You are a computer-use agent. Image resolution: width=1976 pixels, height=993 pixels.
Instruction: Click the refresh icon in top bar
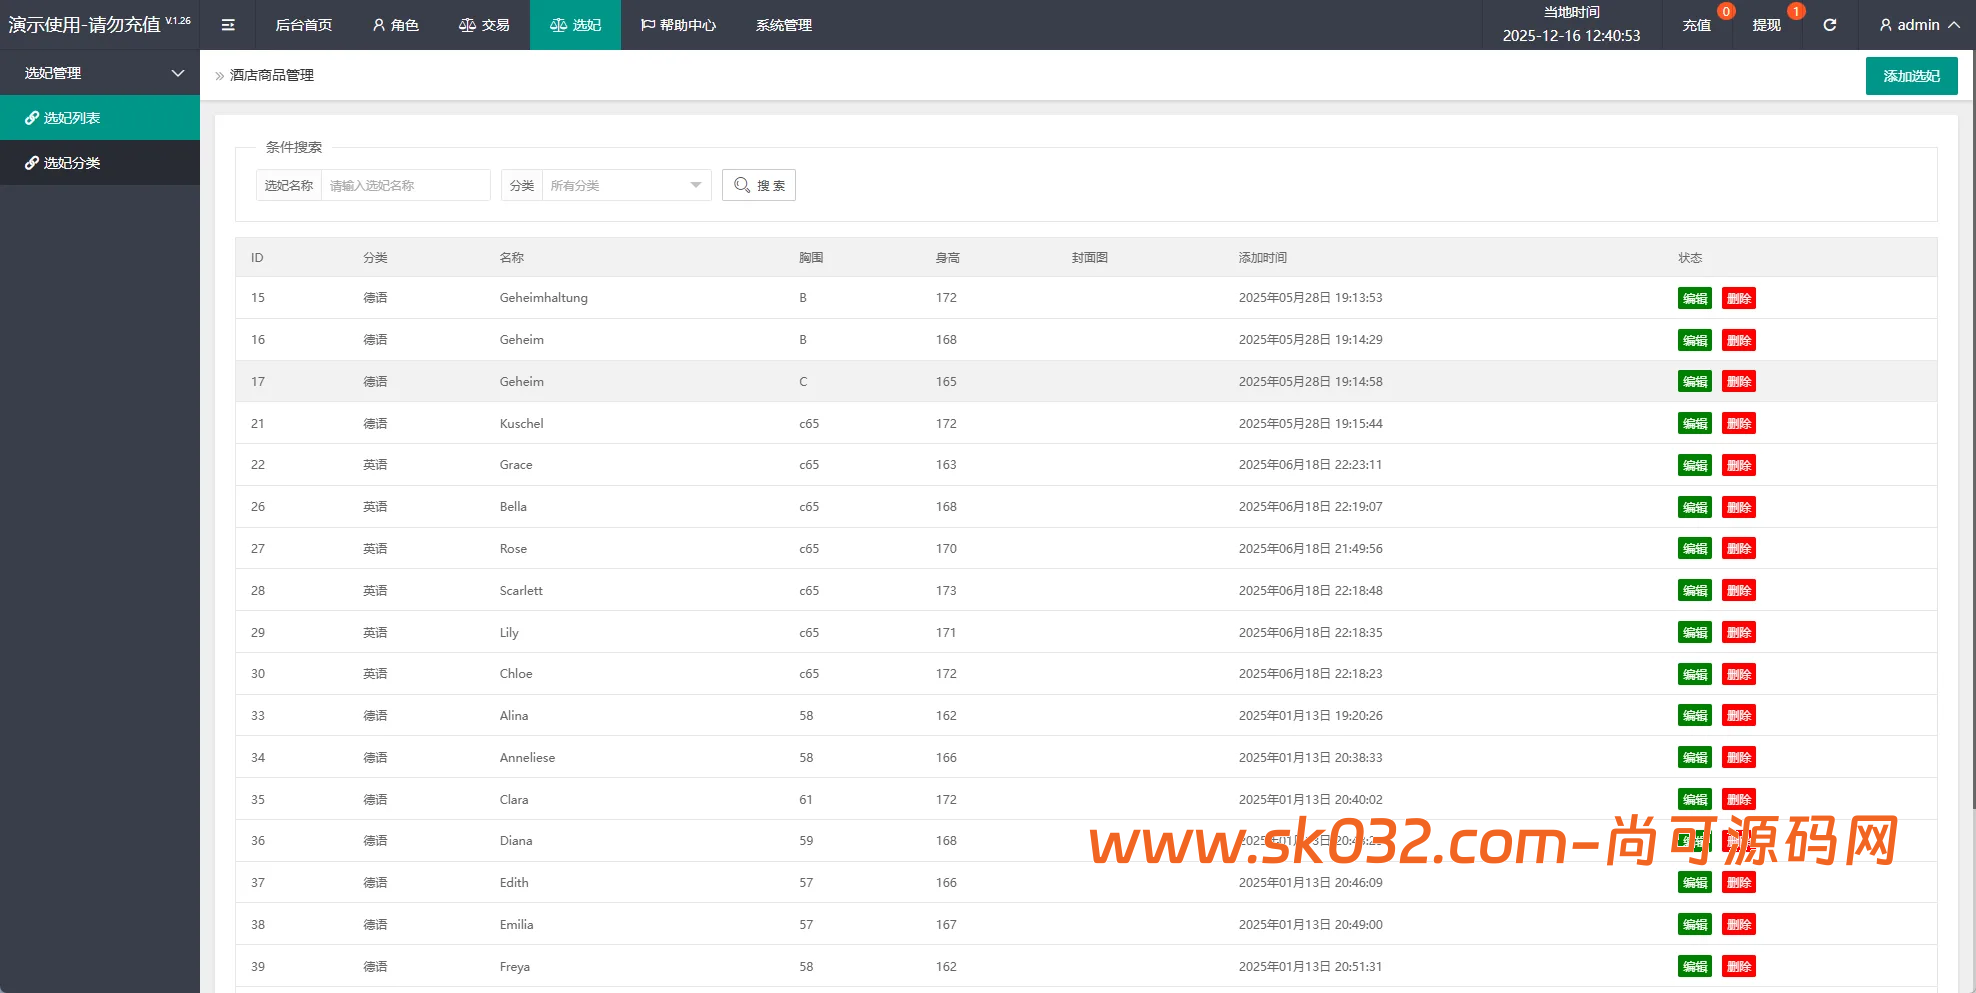[1829, 25]
